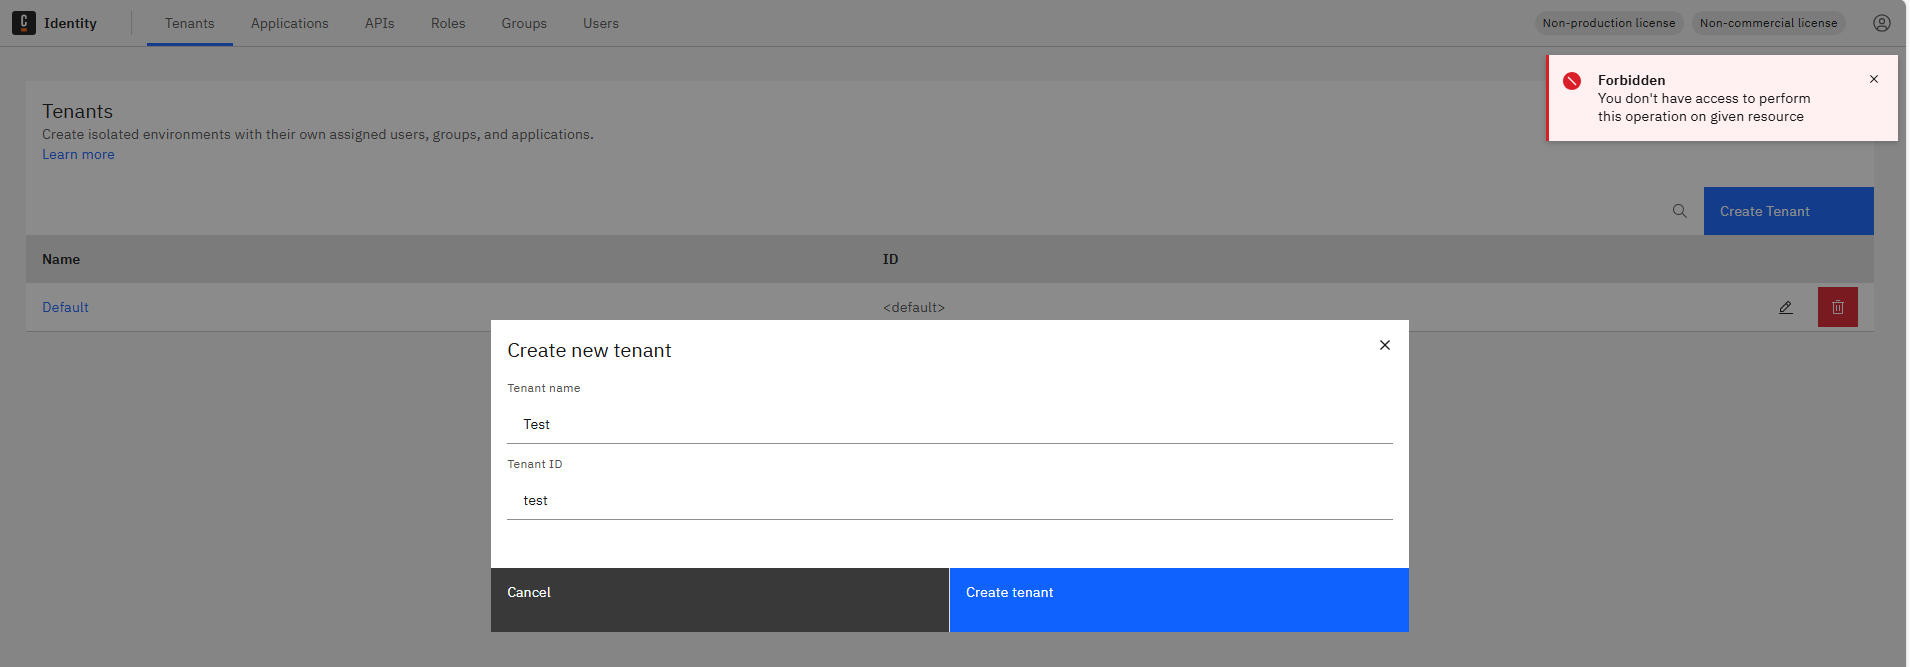The image size is (1910, 667).
Task: Focus the Tenant name input field
Action: coord(949,425)
